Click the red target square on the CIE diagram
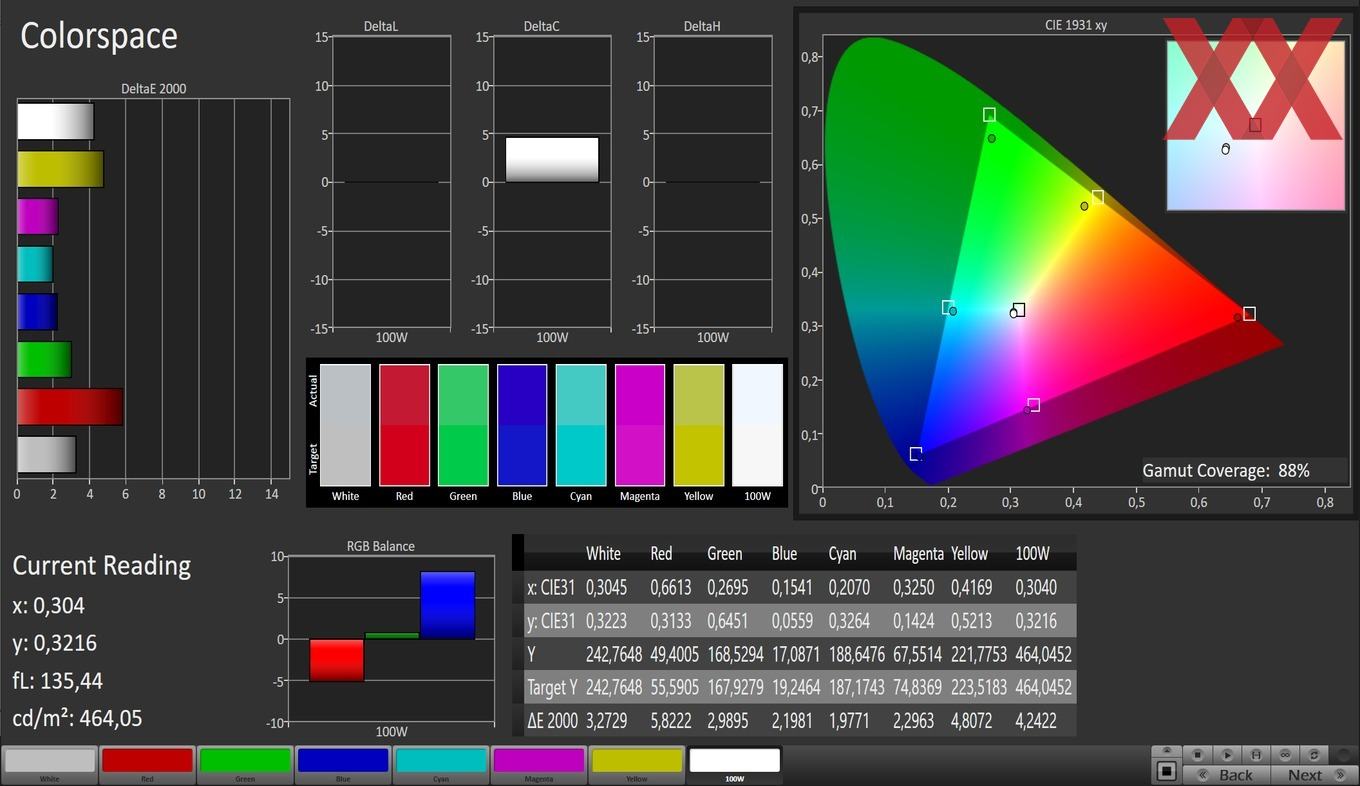The width and height of the screenshot is (1360, 786). (1249, 314)
